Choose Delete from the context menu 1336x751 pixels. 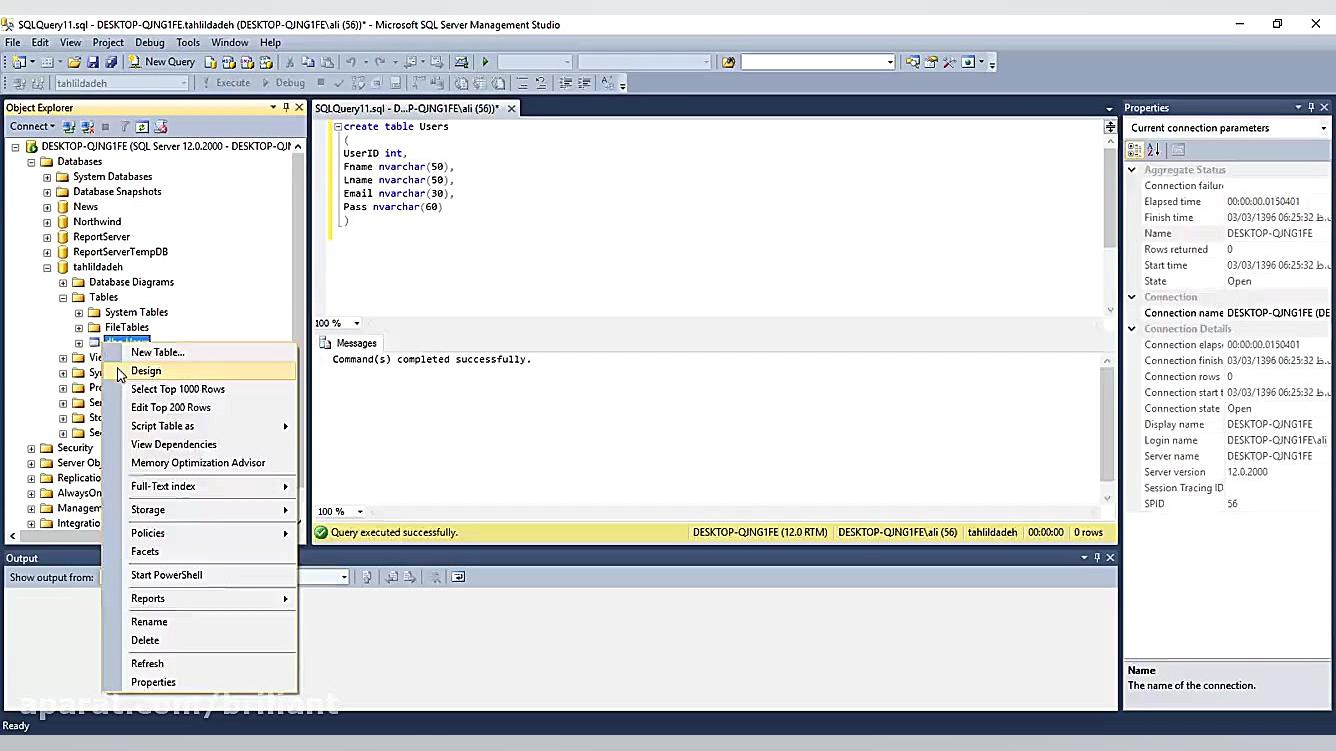coord(200,640)
